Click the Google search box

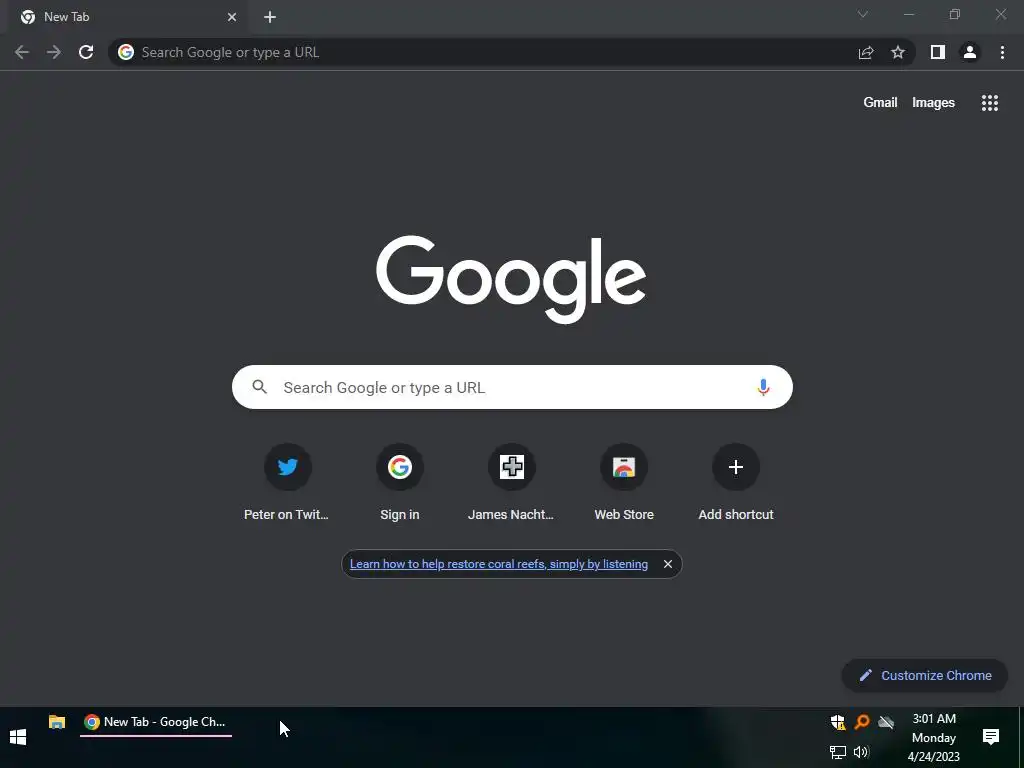(512, 387)
